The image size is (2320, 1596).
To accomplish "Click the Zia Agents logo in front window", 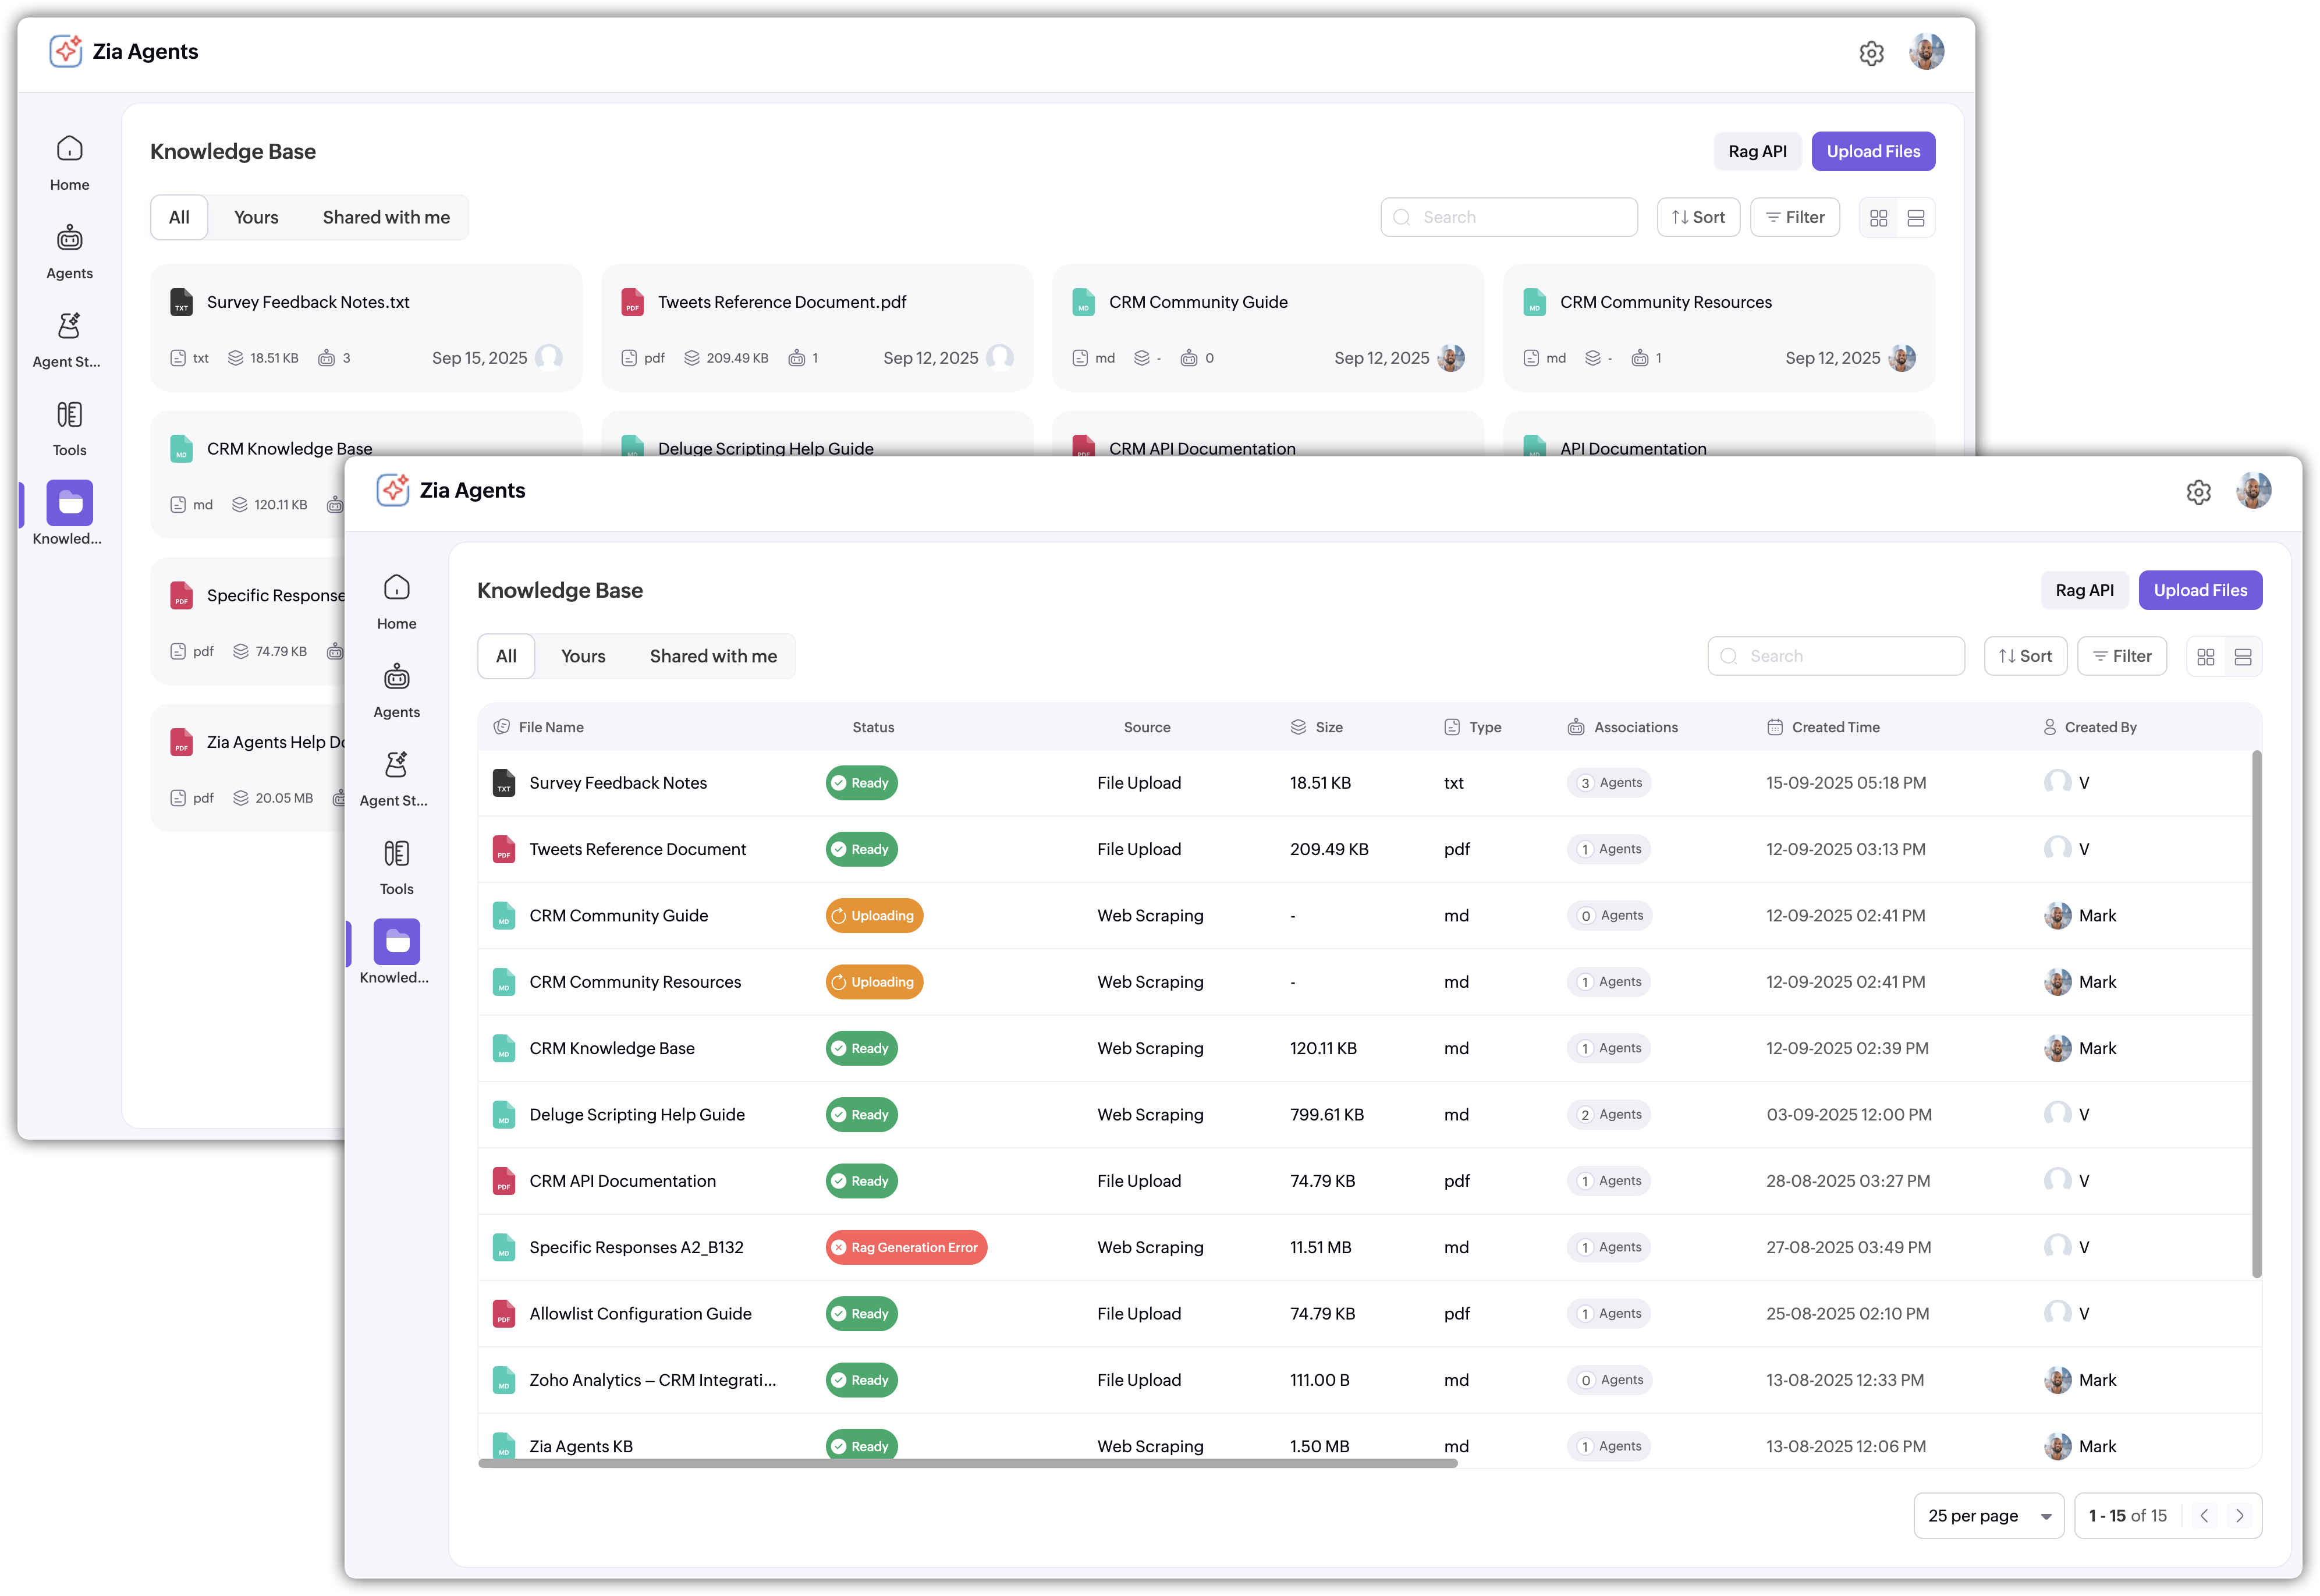I will pyautogui.click(x=393, y=490).
